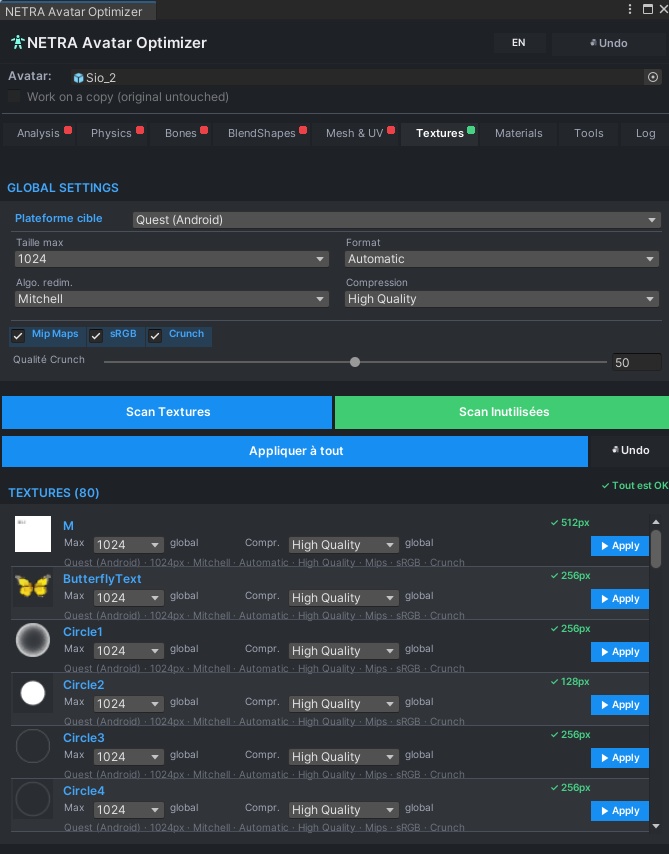Apply settings to ButterflyText texture
Image resolution: width=669 pixels, height=854 pixels.
[x=620, y=599]
